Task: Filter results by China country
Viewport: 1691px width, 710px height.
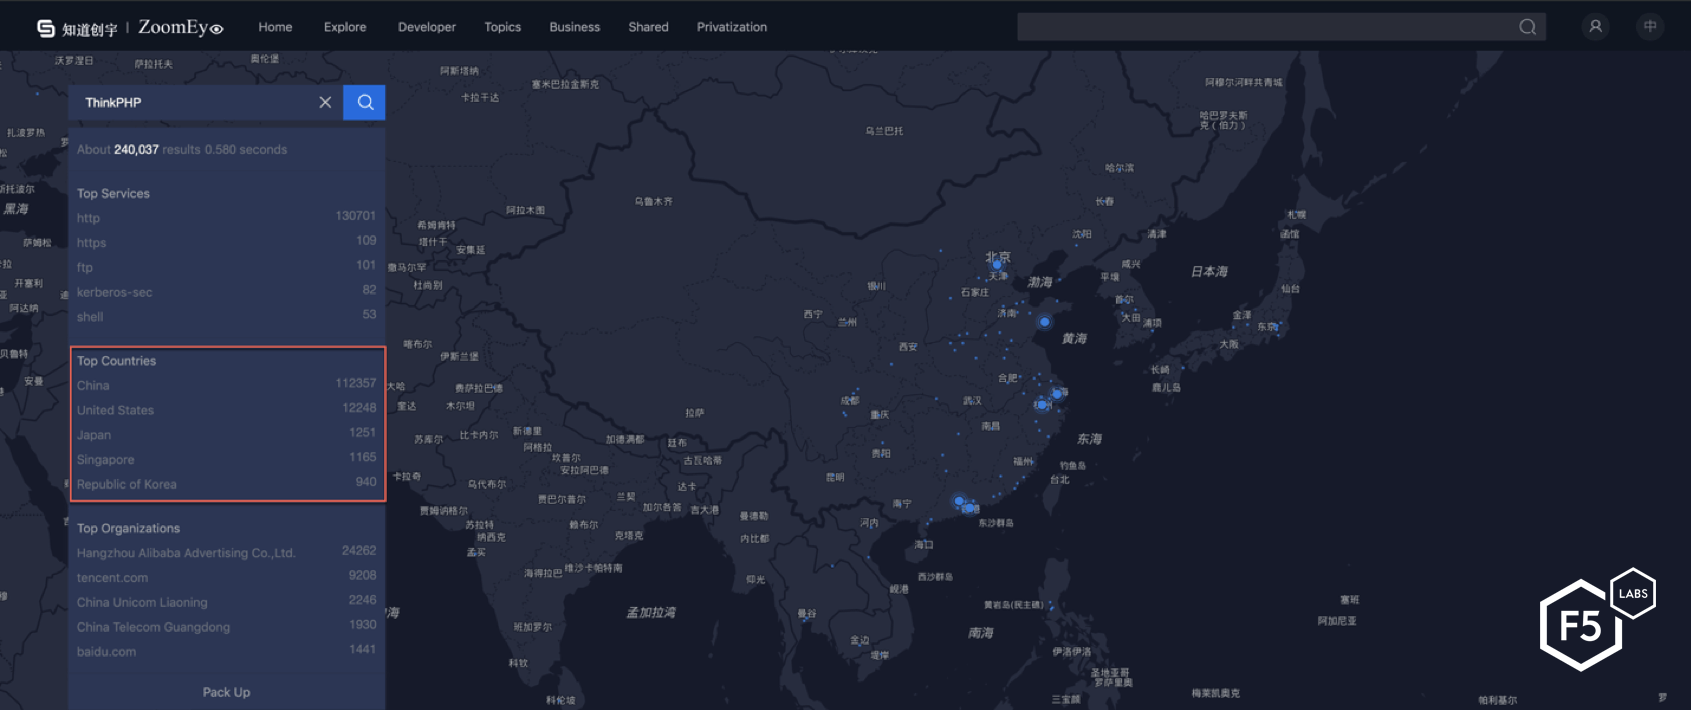Action: click(x=93, y=386)
